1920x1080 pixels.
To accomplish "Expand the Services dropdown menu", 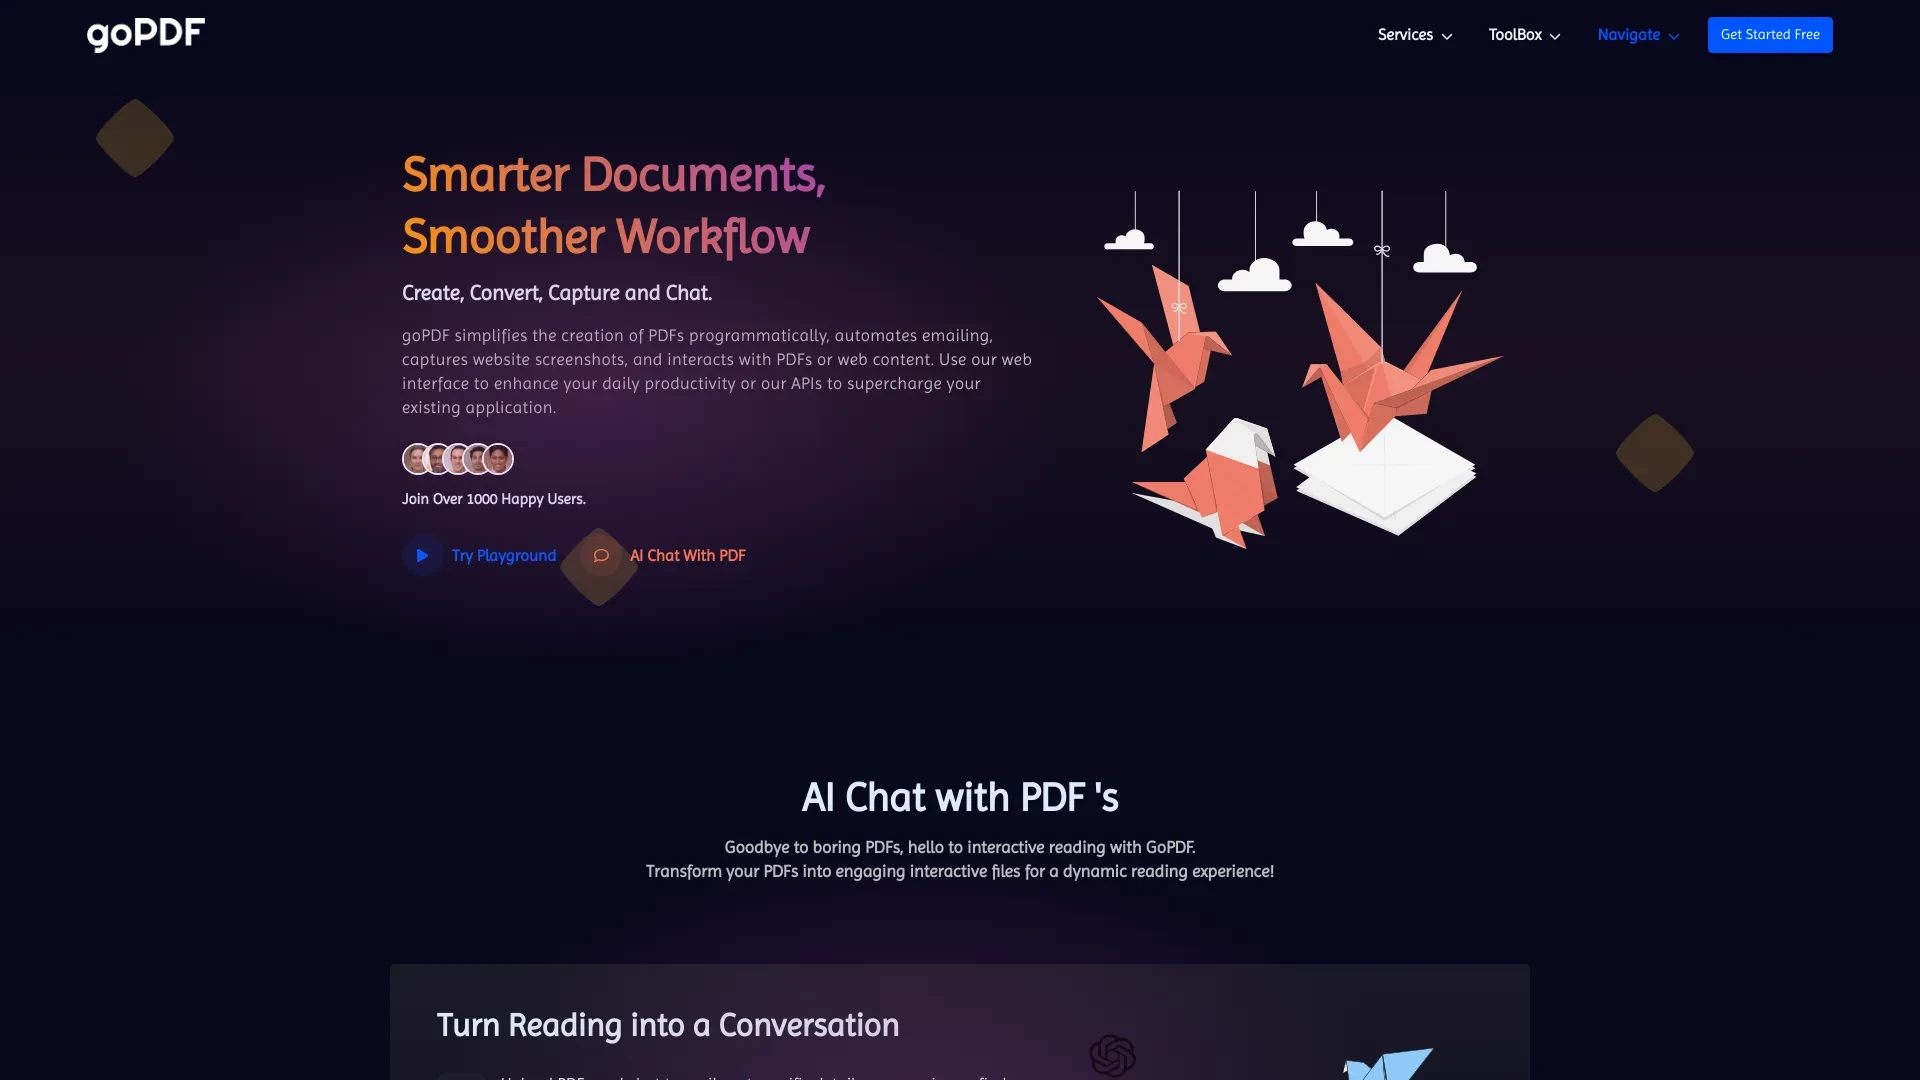I will [x=1414, y=33].
